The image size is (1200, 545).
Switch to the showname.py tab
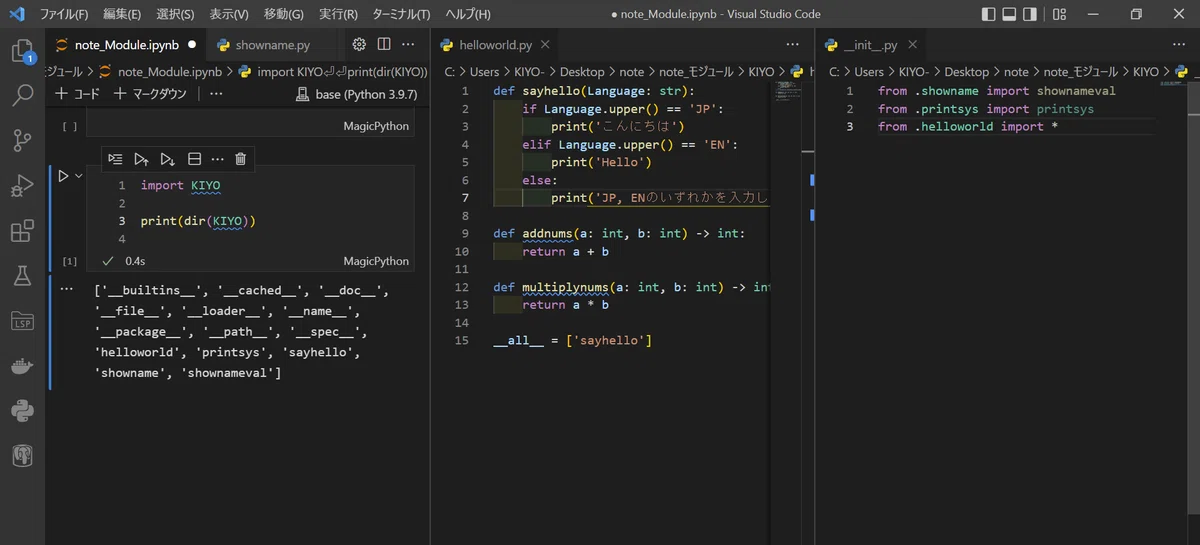(x=273, y=45)
